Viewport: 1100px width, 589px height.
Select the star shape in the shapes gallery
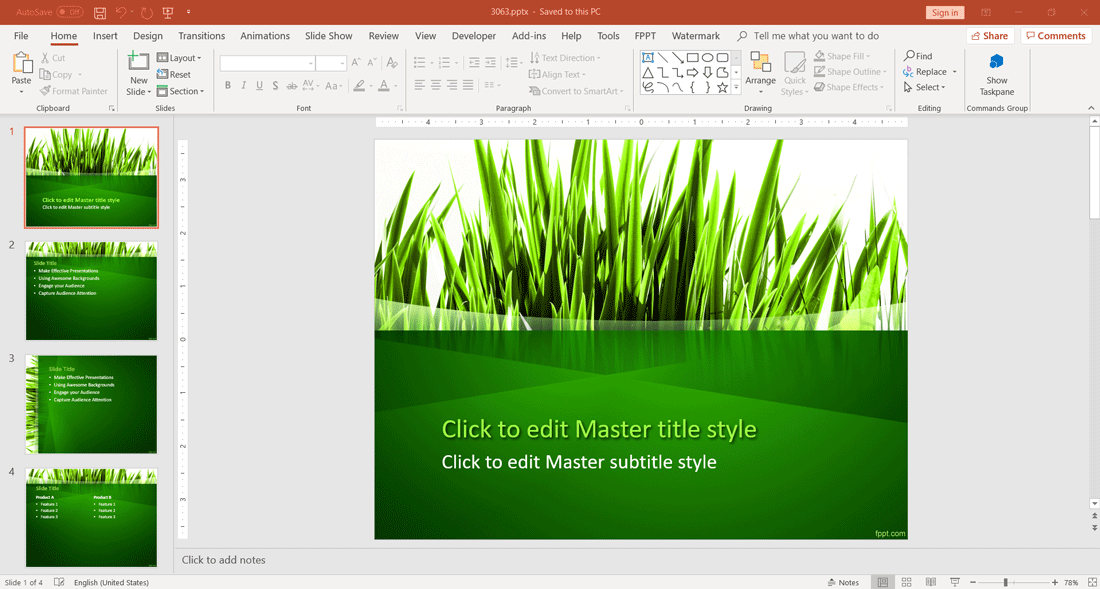pos(722,88)
